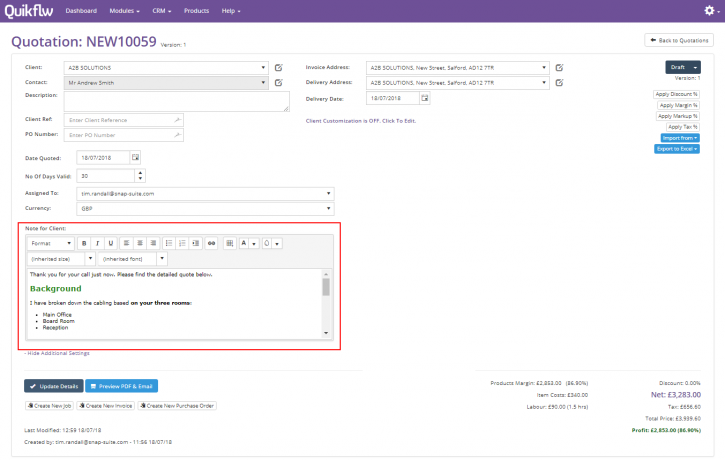This screenshot has width=725, height=460.
Task: Open the CRM menu
Action: [x=162, y=11]
